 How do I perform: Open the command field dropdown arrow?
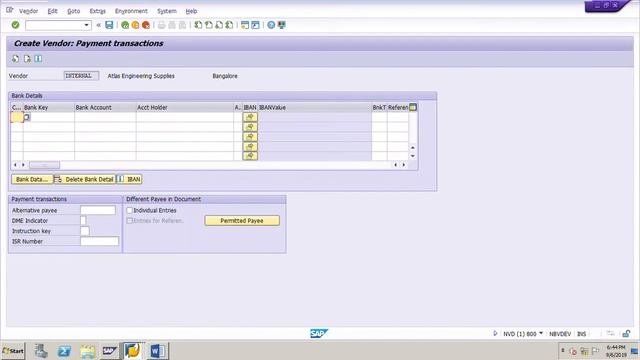87,25
